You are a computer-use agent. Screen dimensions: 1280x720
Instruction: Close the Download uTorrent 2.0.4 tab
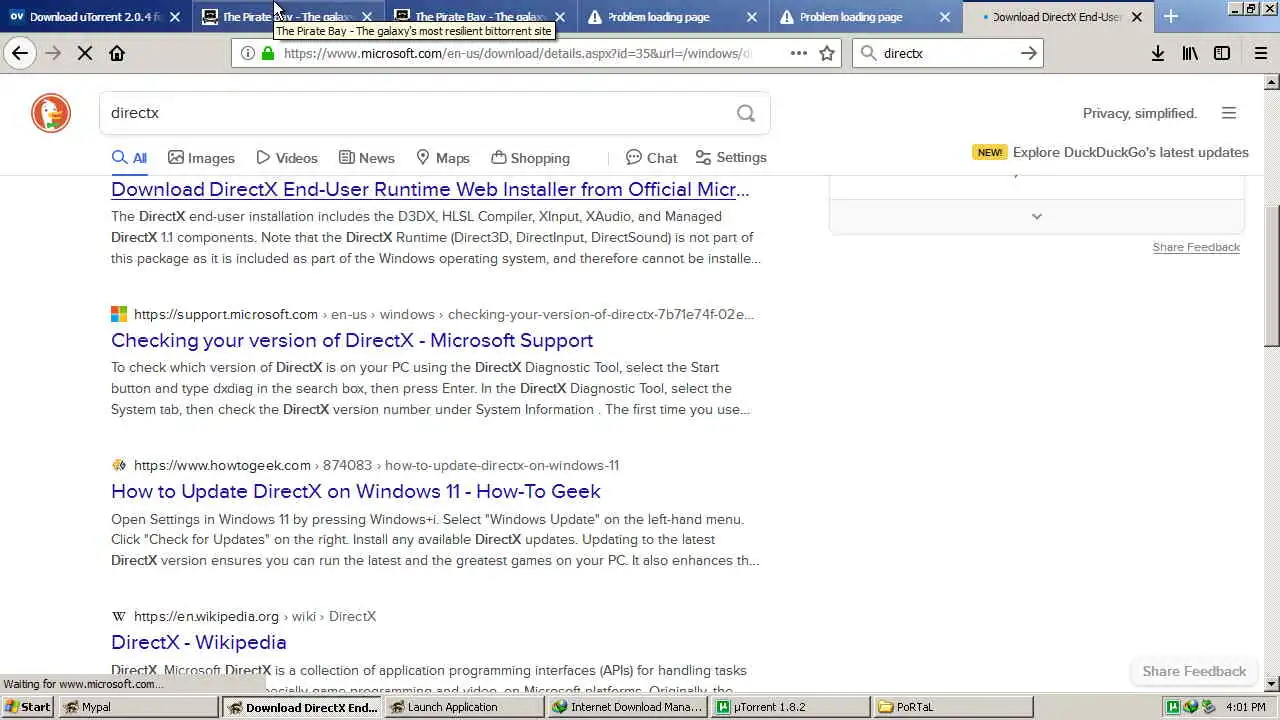click(x=175, y=17)
